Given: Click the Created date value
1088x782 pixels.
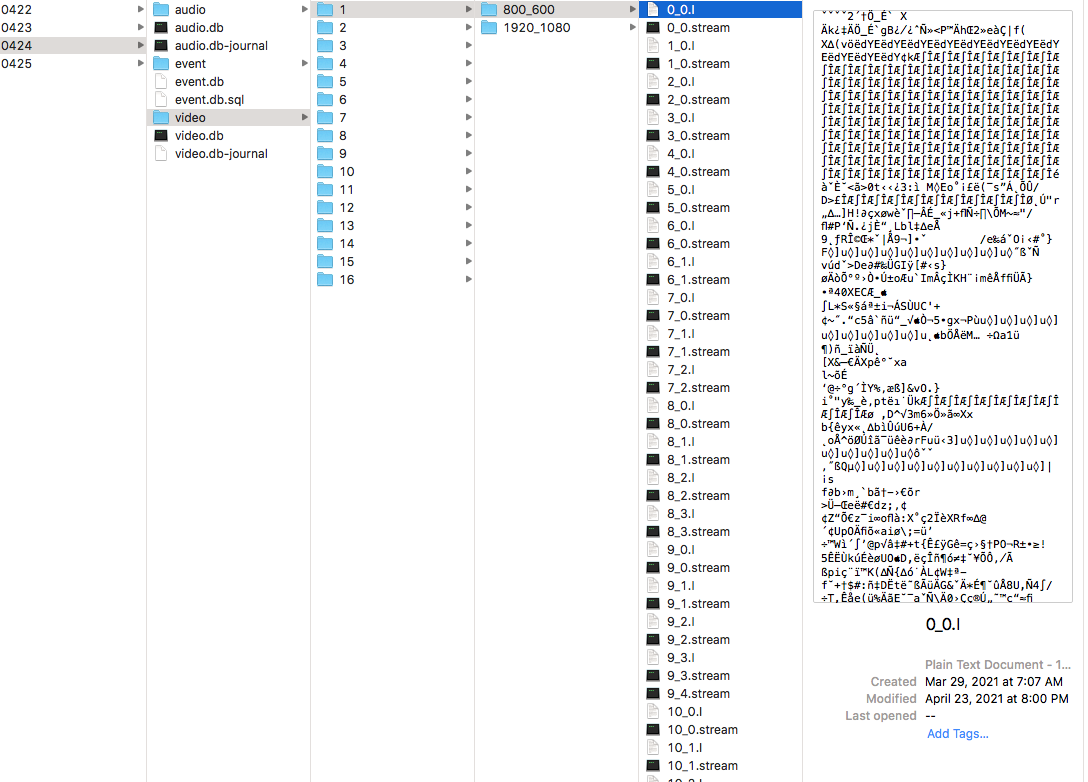Looking at the screenshot, I should tap(994, 682).
